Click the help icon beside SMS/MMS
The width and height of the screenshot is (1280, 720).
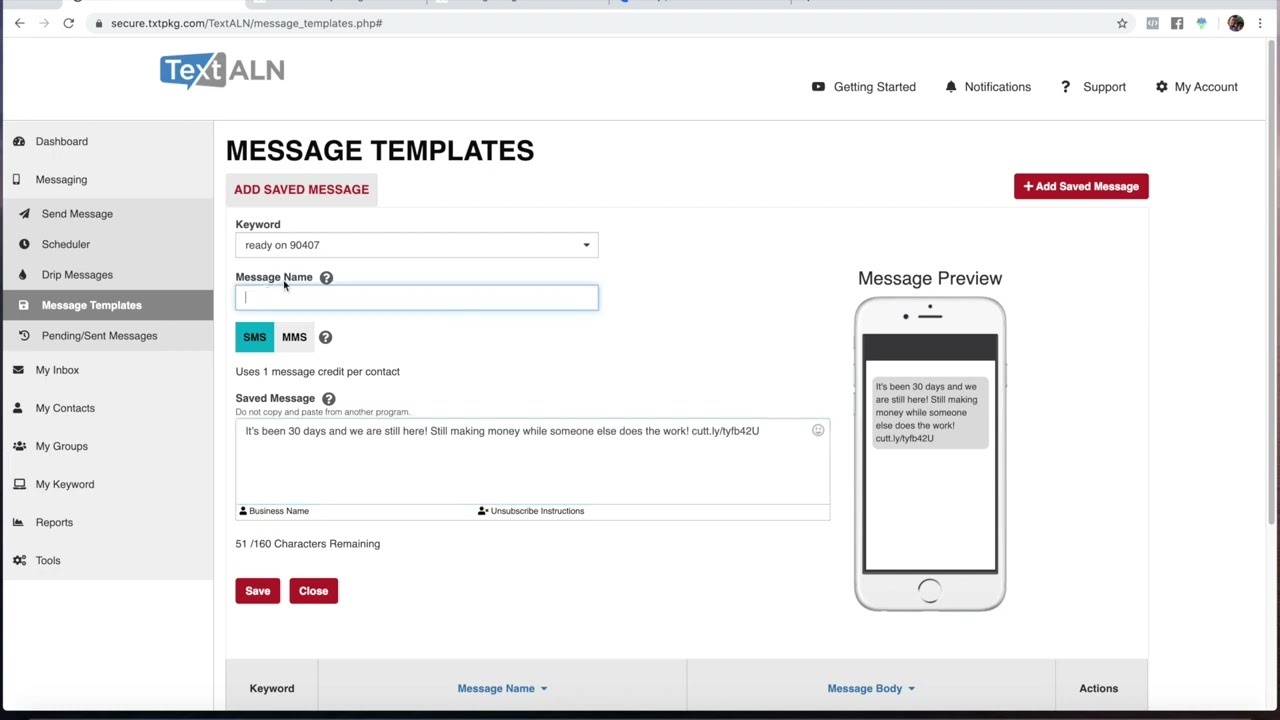tap(325, 338)
